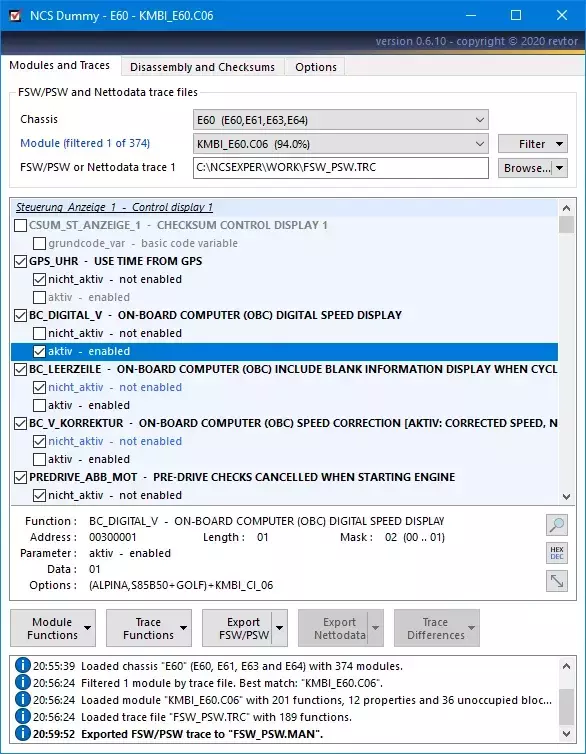Click the Export FSW/PSW button
This screenshot has height=754, width=586.
239,628
